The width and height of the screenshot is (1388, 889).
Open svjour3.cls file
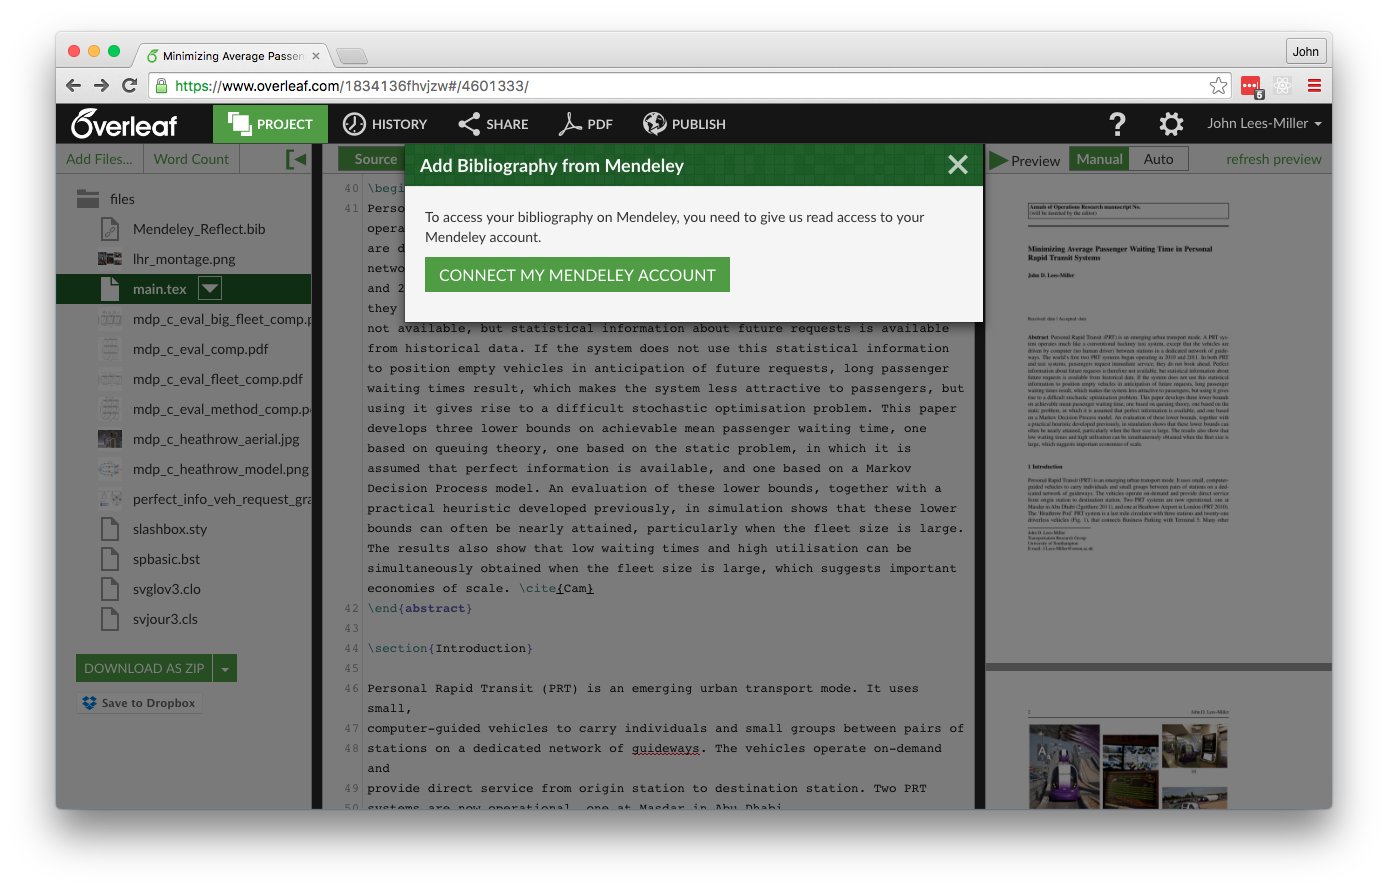click(x=165, y=619)
